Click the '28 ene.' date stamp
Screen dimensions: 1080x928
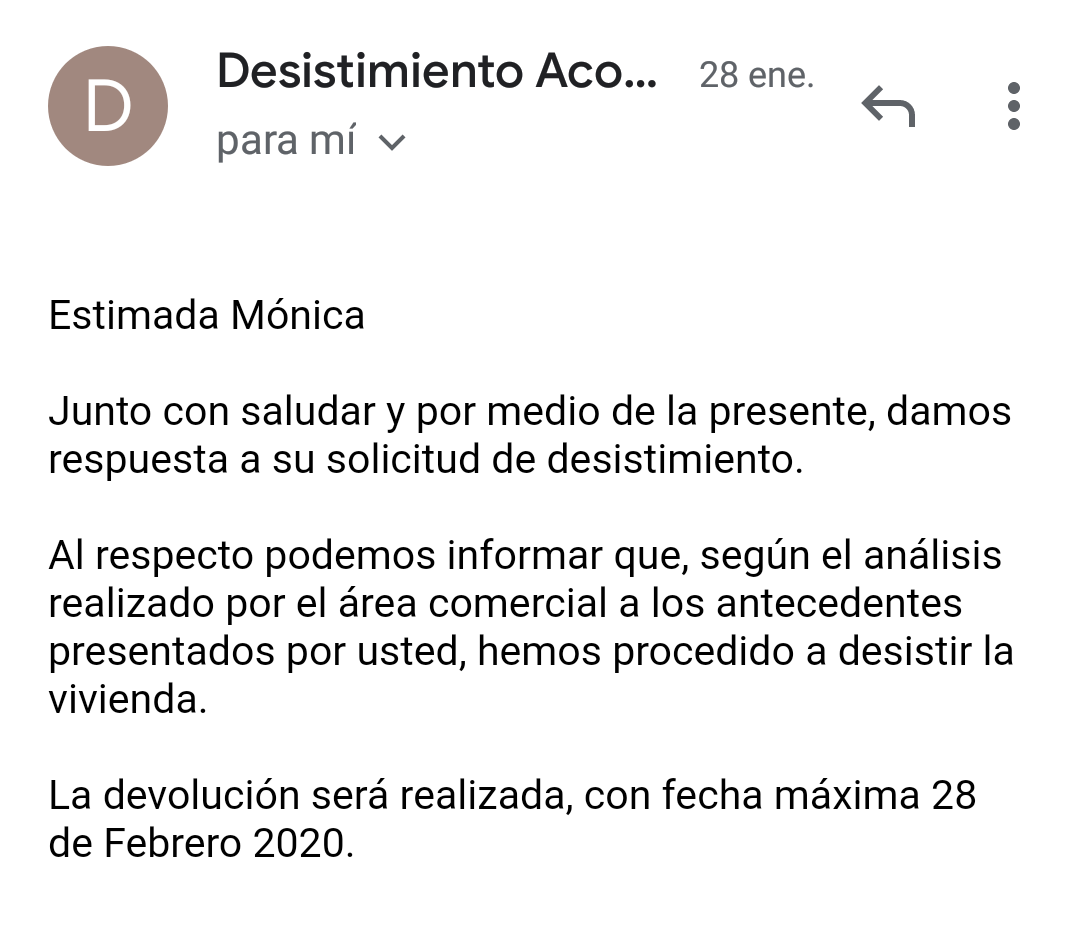pyautogui.click(x=756, y=75)
